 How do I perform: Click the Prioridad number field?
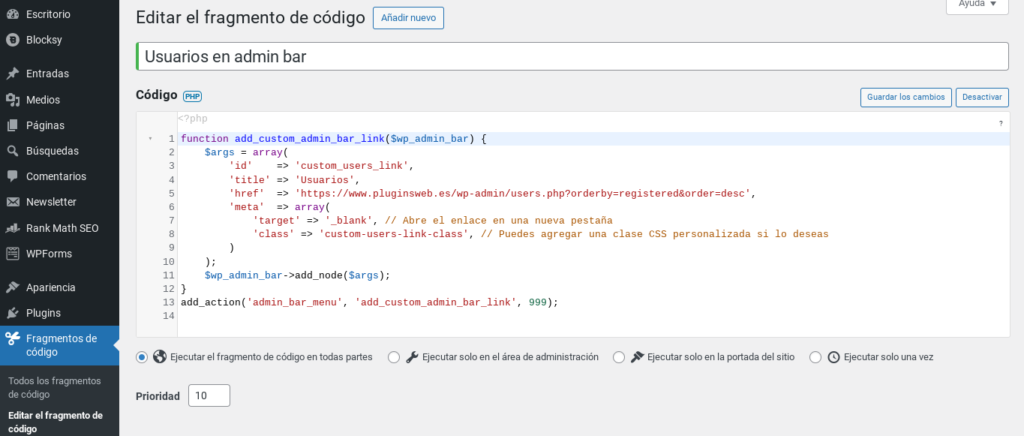209,396
